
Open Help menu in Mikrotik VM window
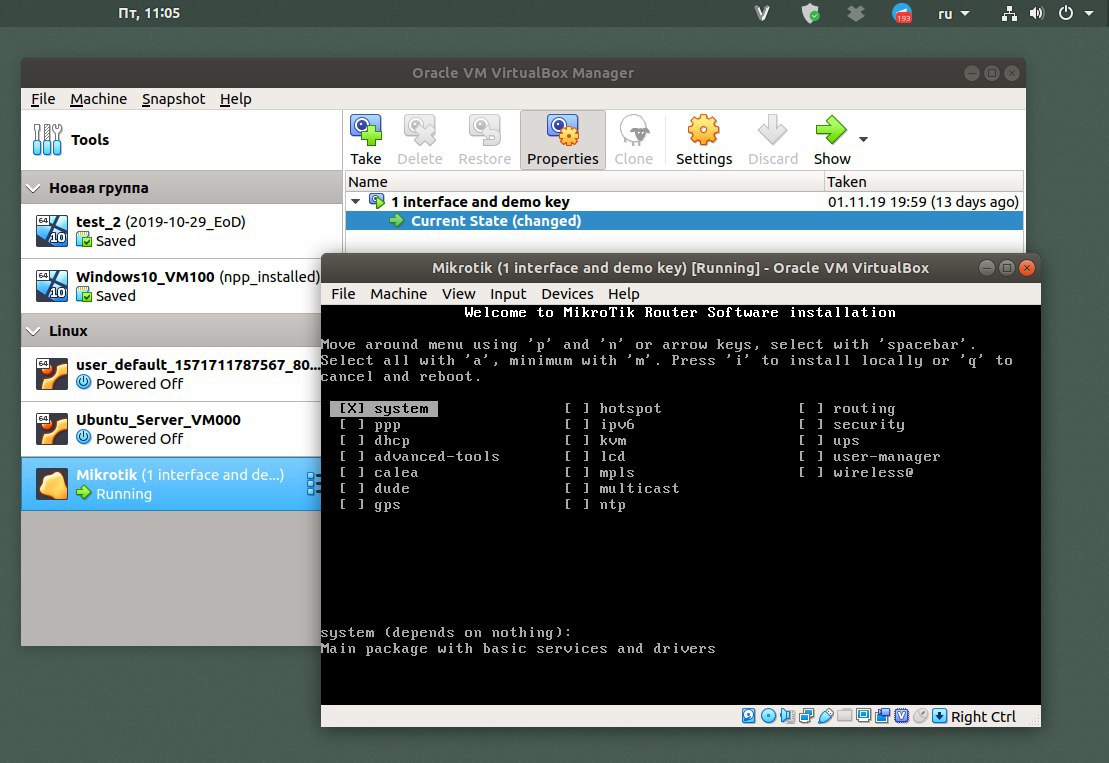624,293
